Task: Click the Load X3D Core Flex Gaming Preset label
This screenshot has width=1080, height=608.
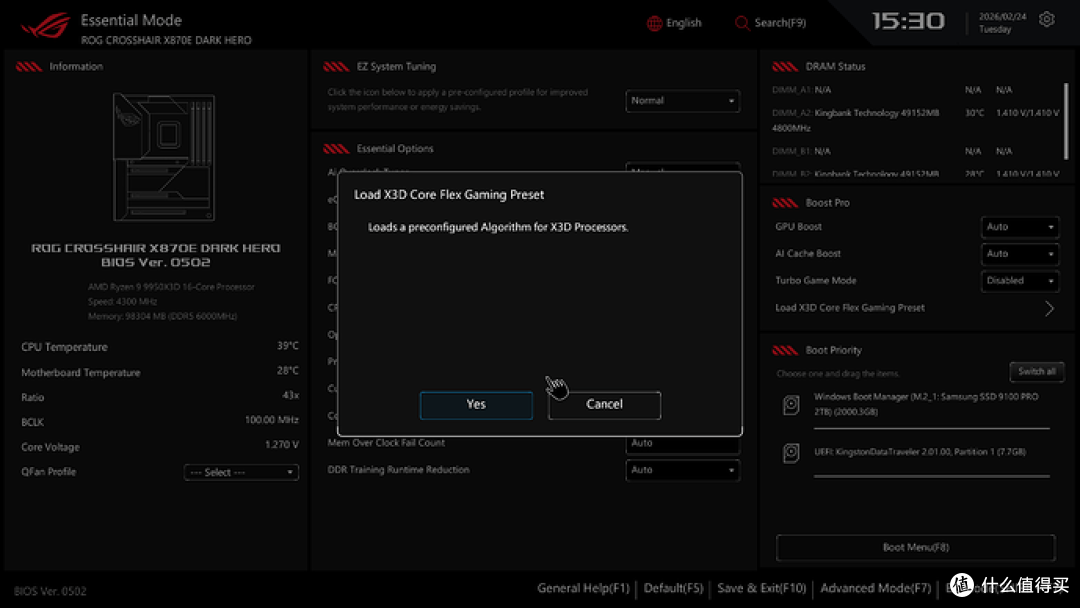Action: [x=849, y=308]
